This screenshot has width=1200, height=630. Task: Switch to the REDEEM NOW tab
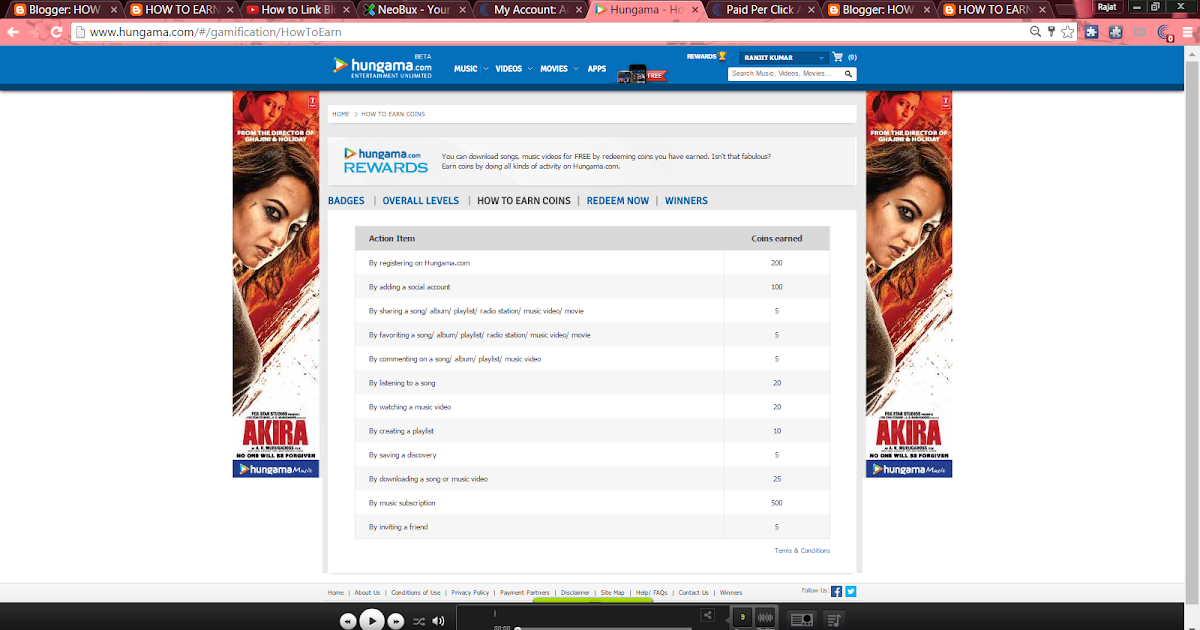click(618, 201)
